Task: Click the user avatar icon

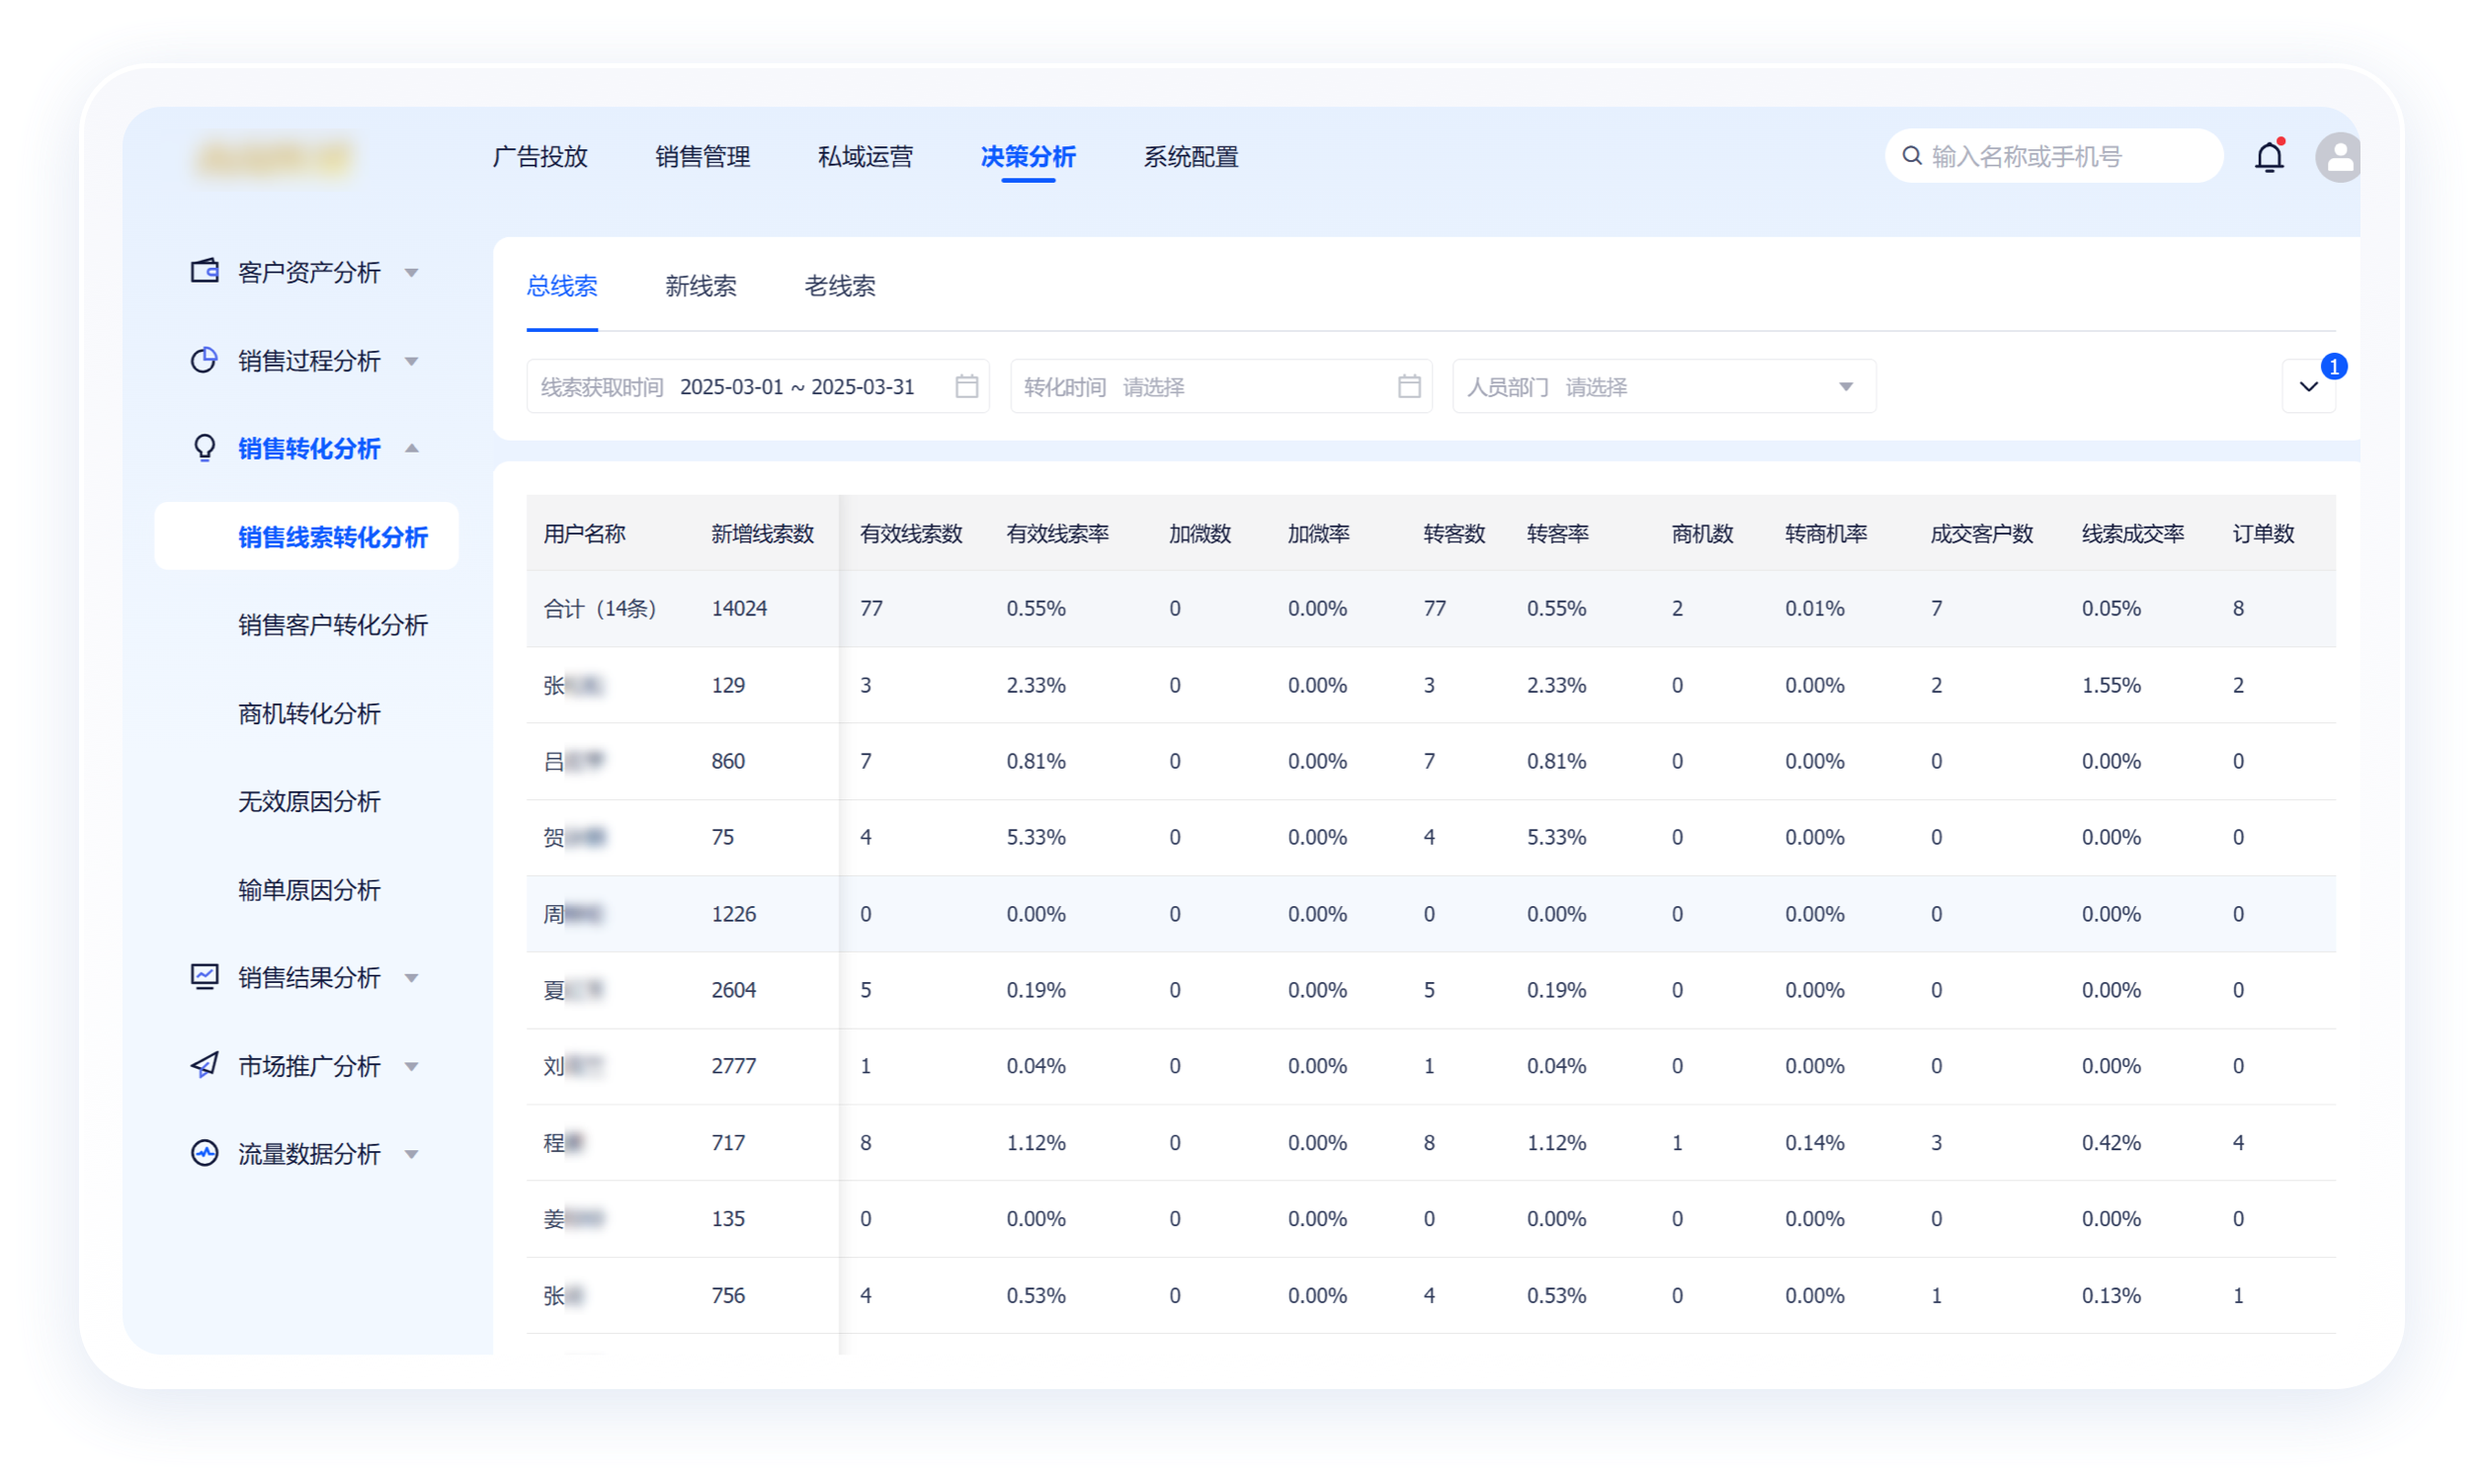Action: point(2338,156)
